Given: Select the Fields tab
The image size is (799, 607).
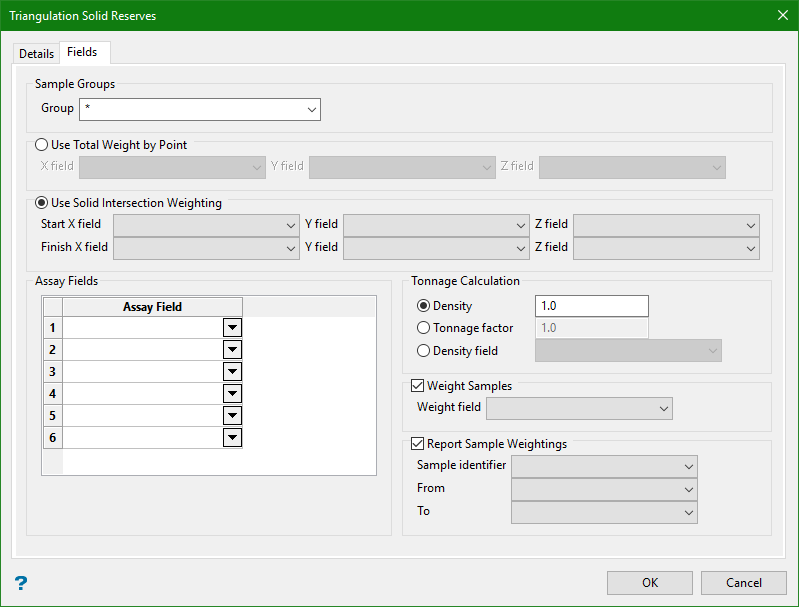Looking at the screenshot, I should (82, 52).
